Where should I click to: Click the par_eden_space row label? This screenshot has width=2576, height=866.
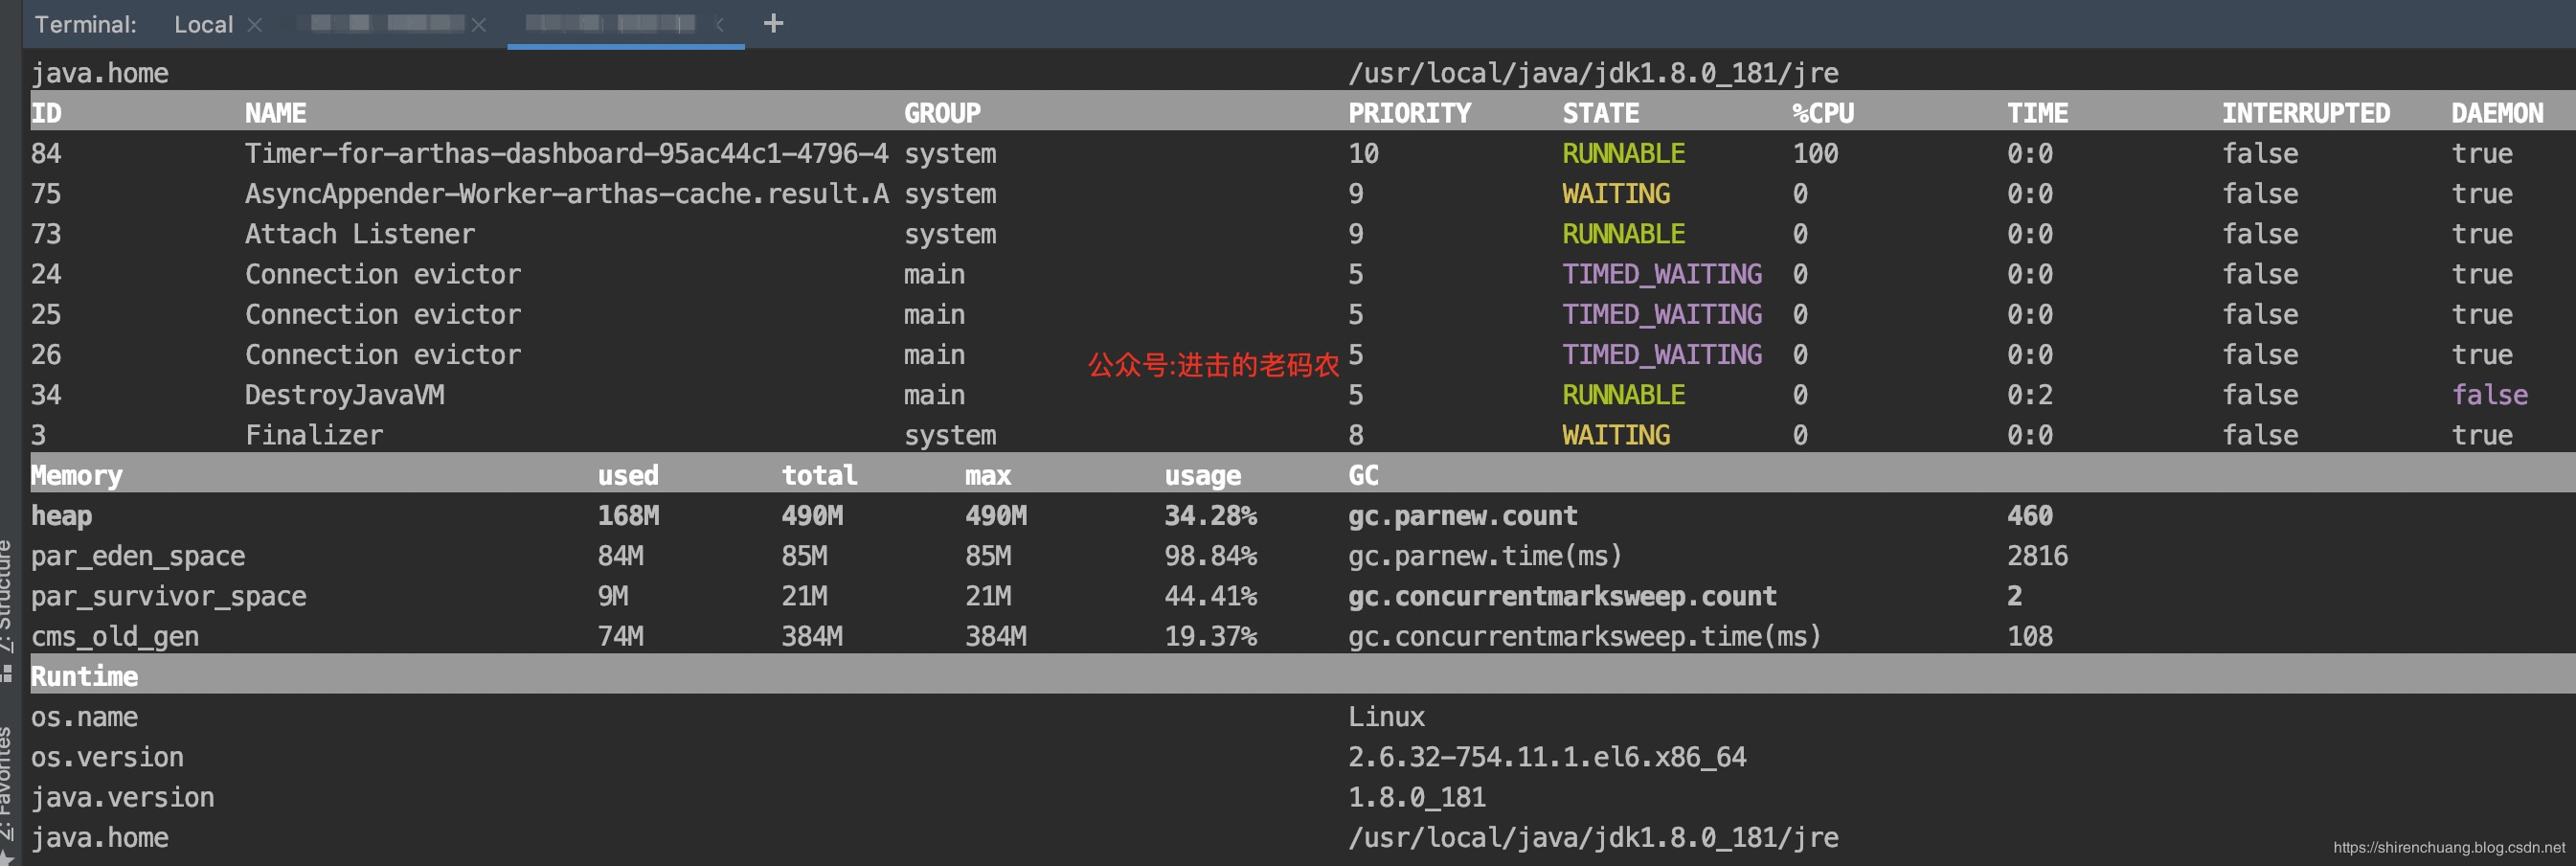pos(138,556)
